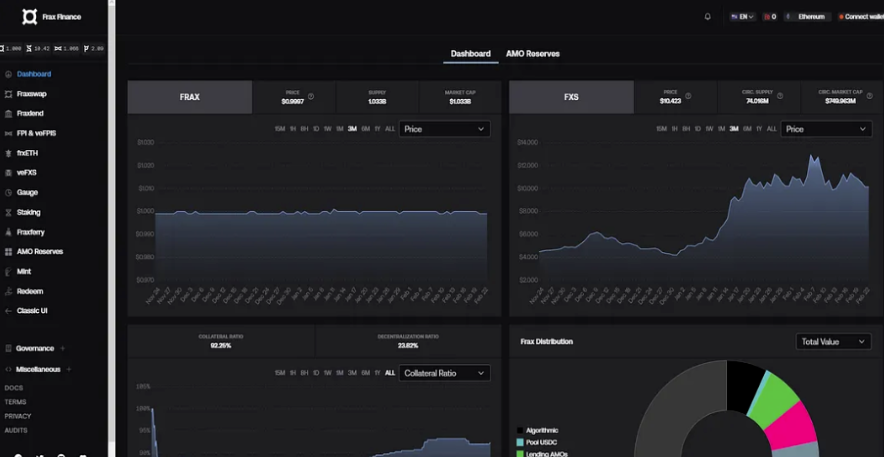Go to Fraxlend in the sidebar
This screenshot has width=884, height=457.
pyautogui.click(x=30, y=113)
